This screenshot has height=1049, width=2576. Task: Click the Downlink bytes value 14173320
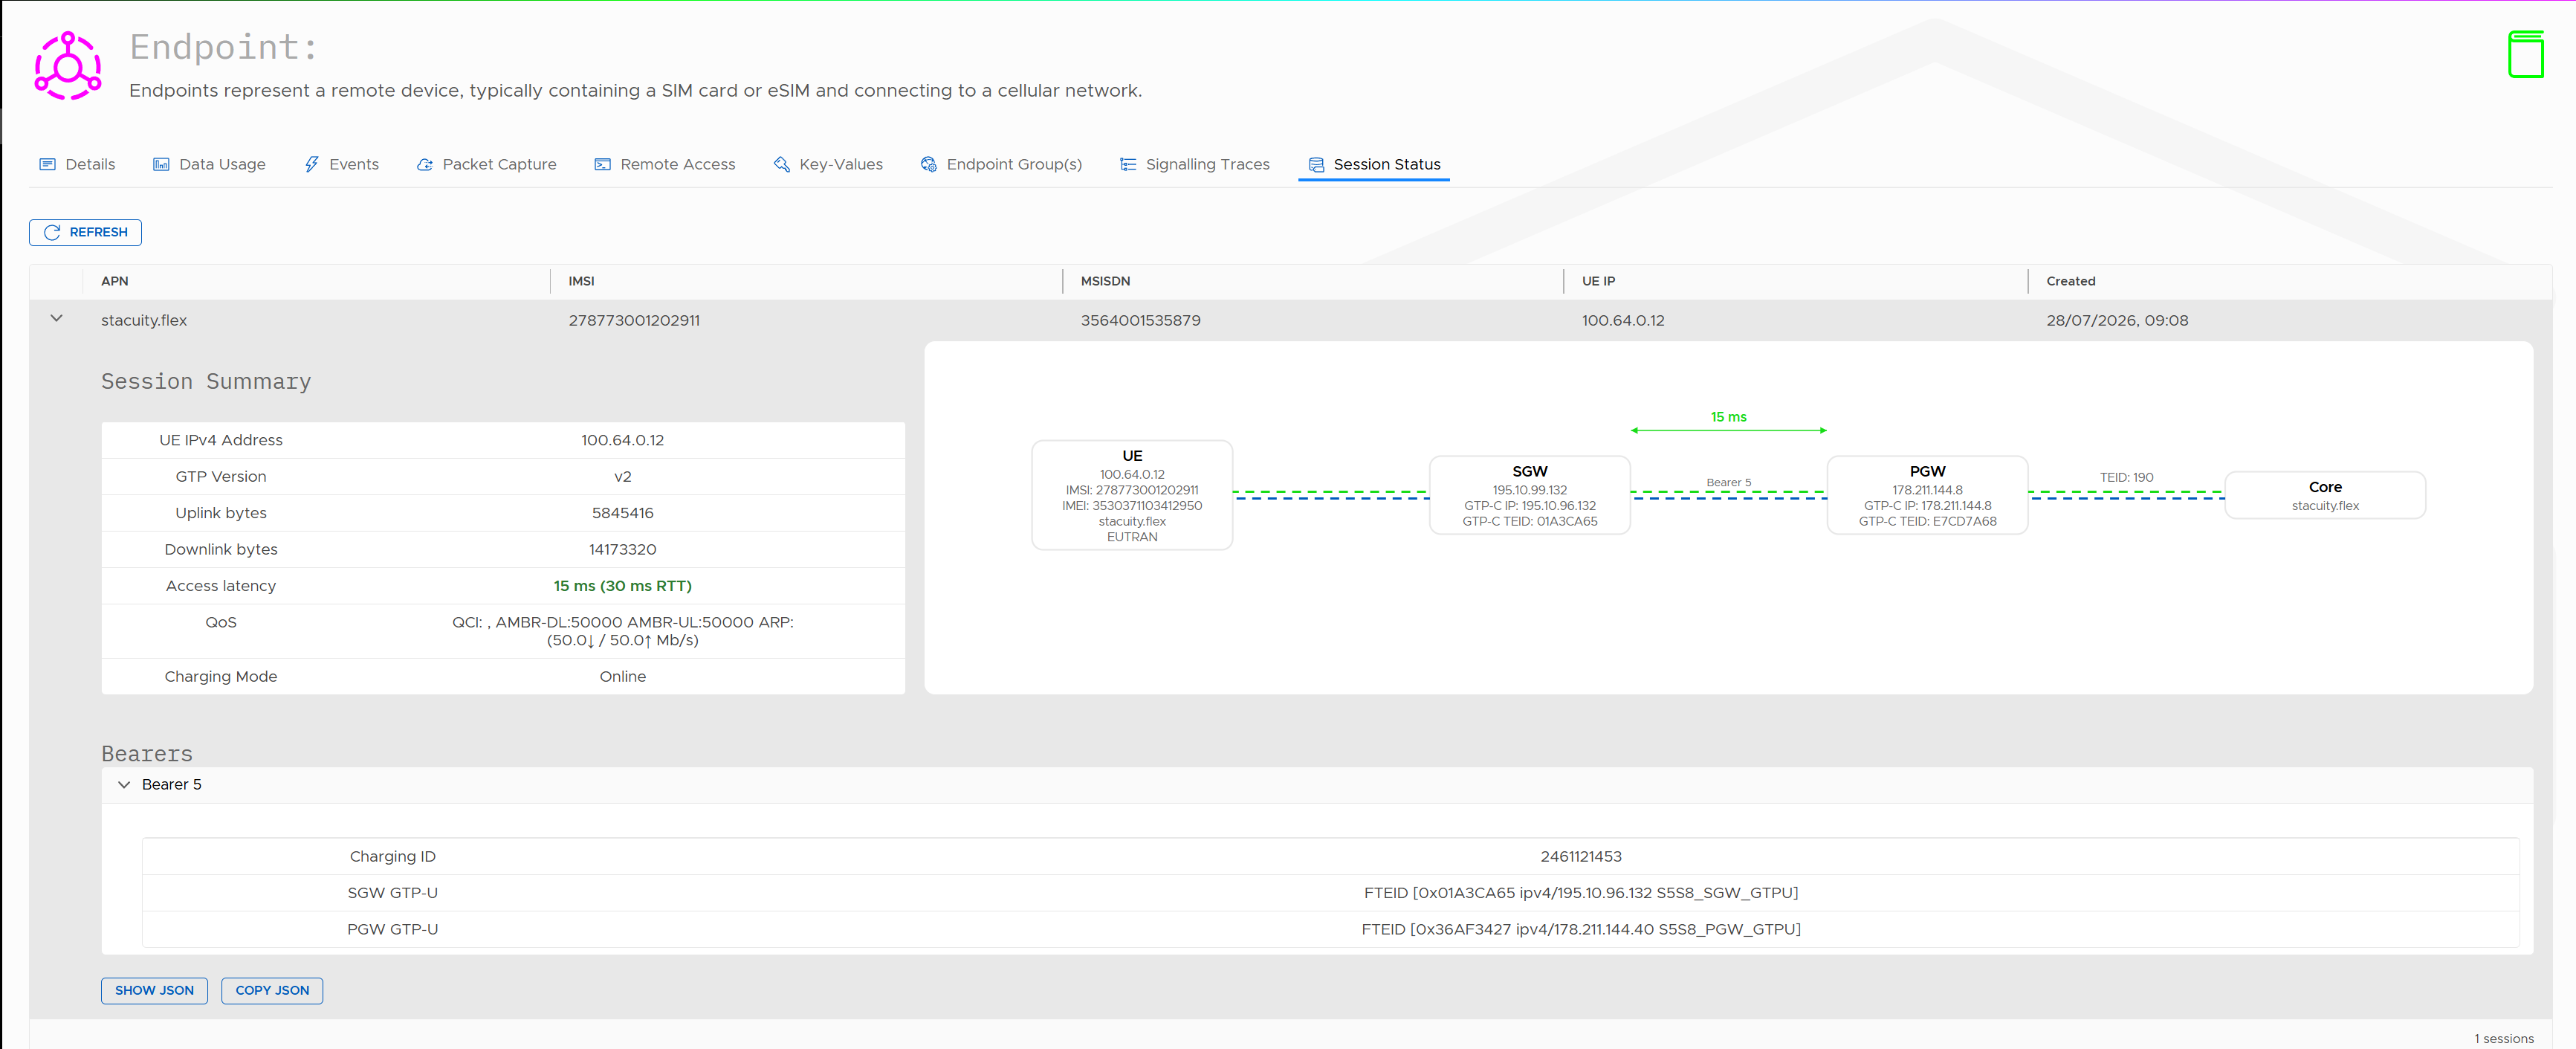[622, 549]
